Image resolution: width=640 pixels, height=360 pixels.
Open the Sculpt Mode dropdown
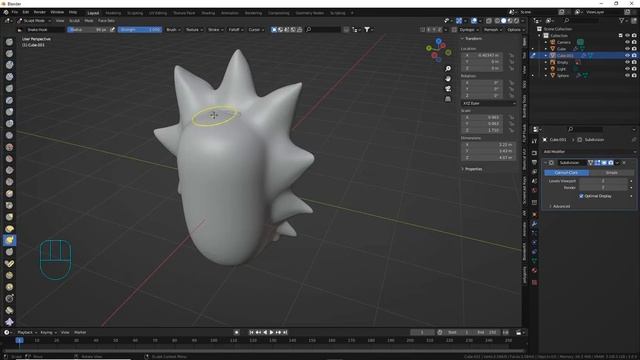[x=34, y=20]
